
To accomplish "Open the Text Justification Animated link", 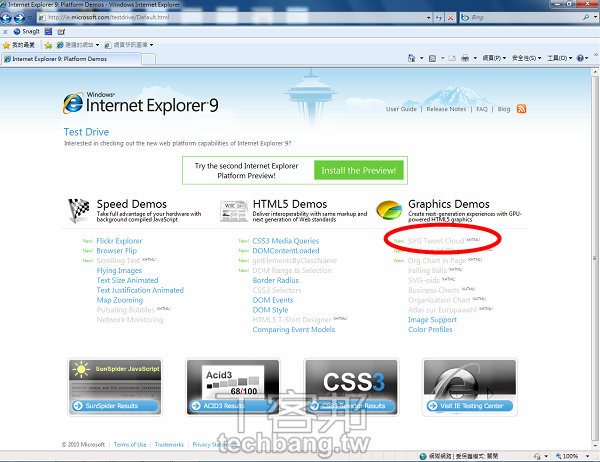I will pos(140,290).
